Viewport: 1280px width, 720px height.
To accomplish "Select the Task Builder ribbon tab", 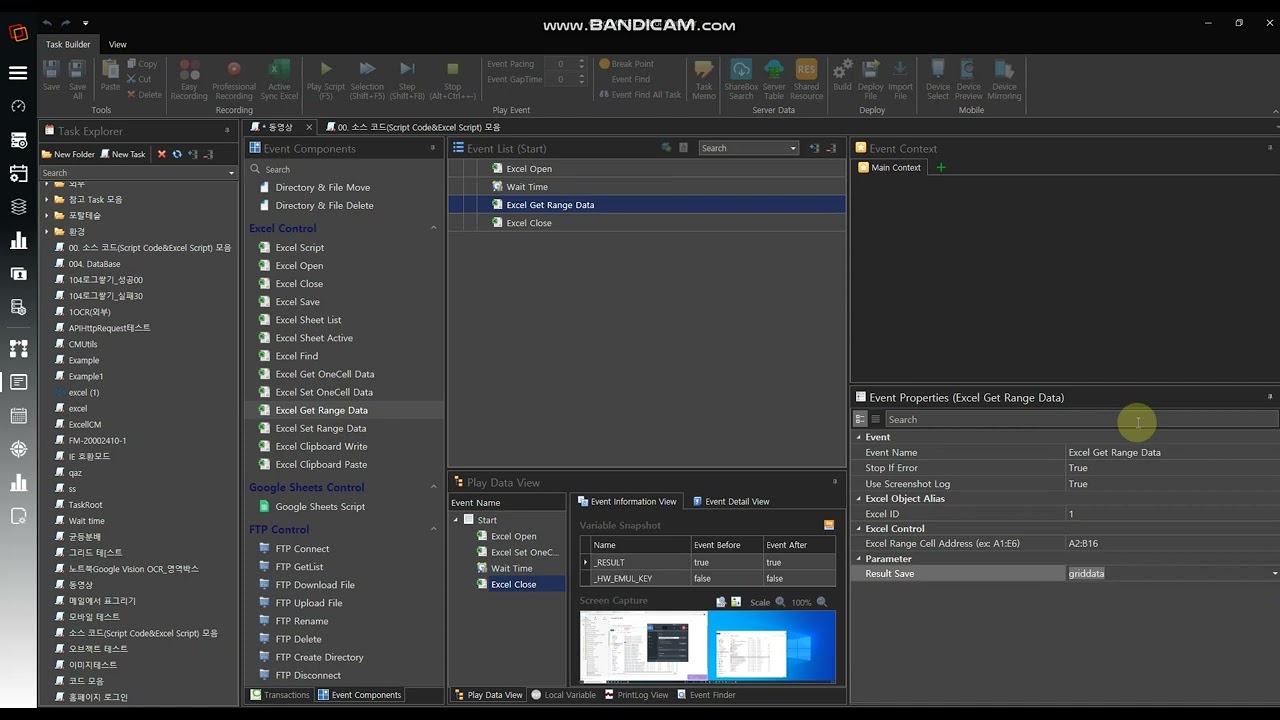I will pyautogui.click(x=68, y=44).
